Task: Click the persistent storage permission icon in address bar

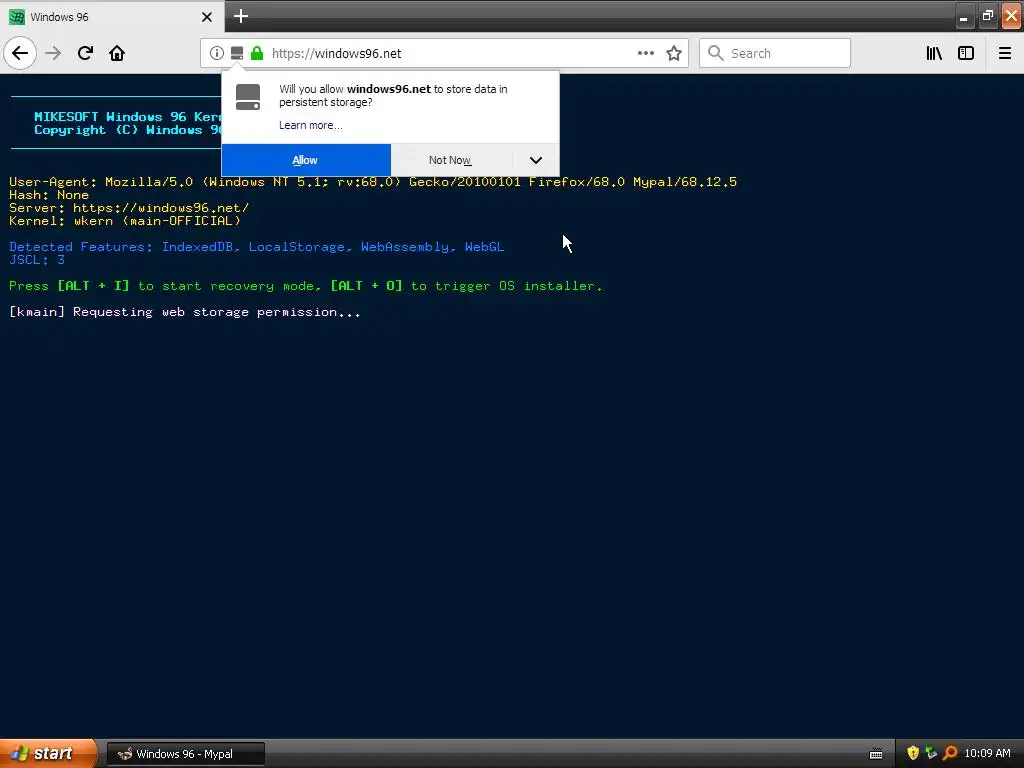Action: (237, 54)
